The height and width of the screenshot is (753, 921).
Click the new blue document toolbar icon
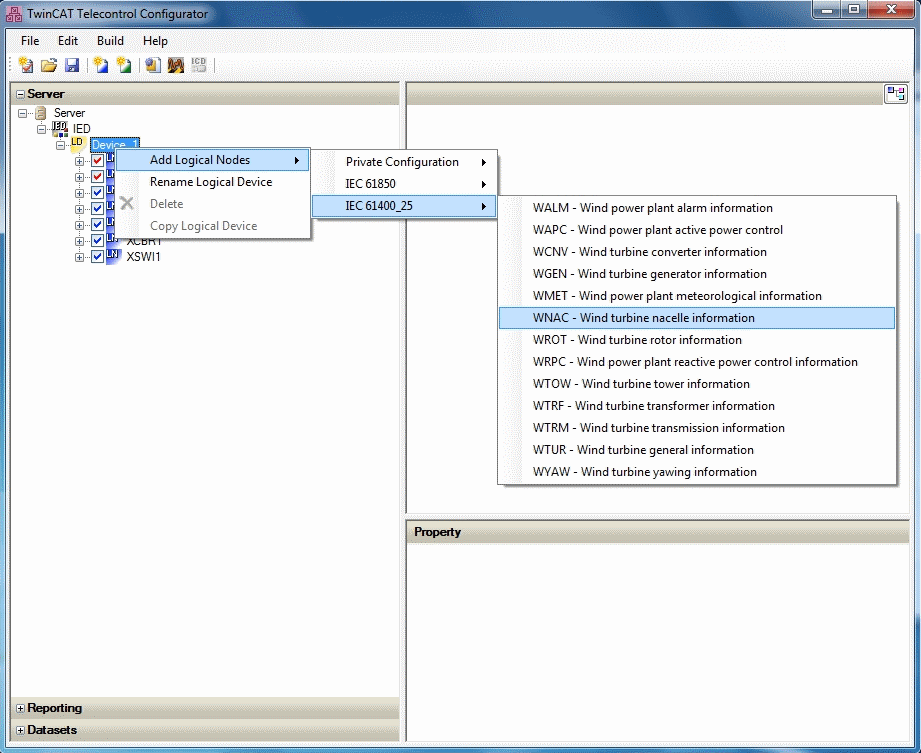[101, 65]
